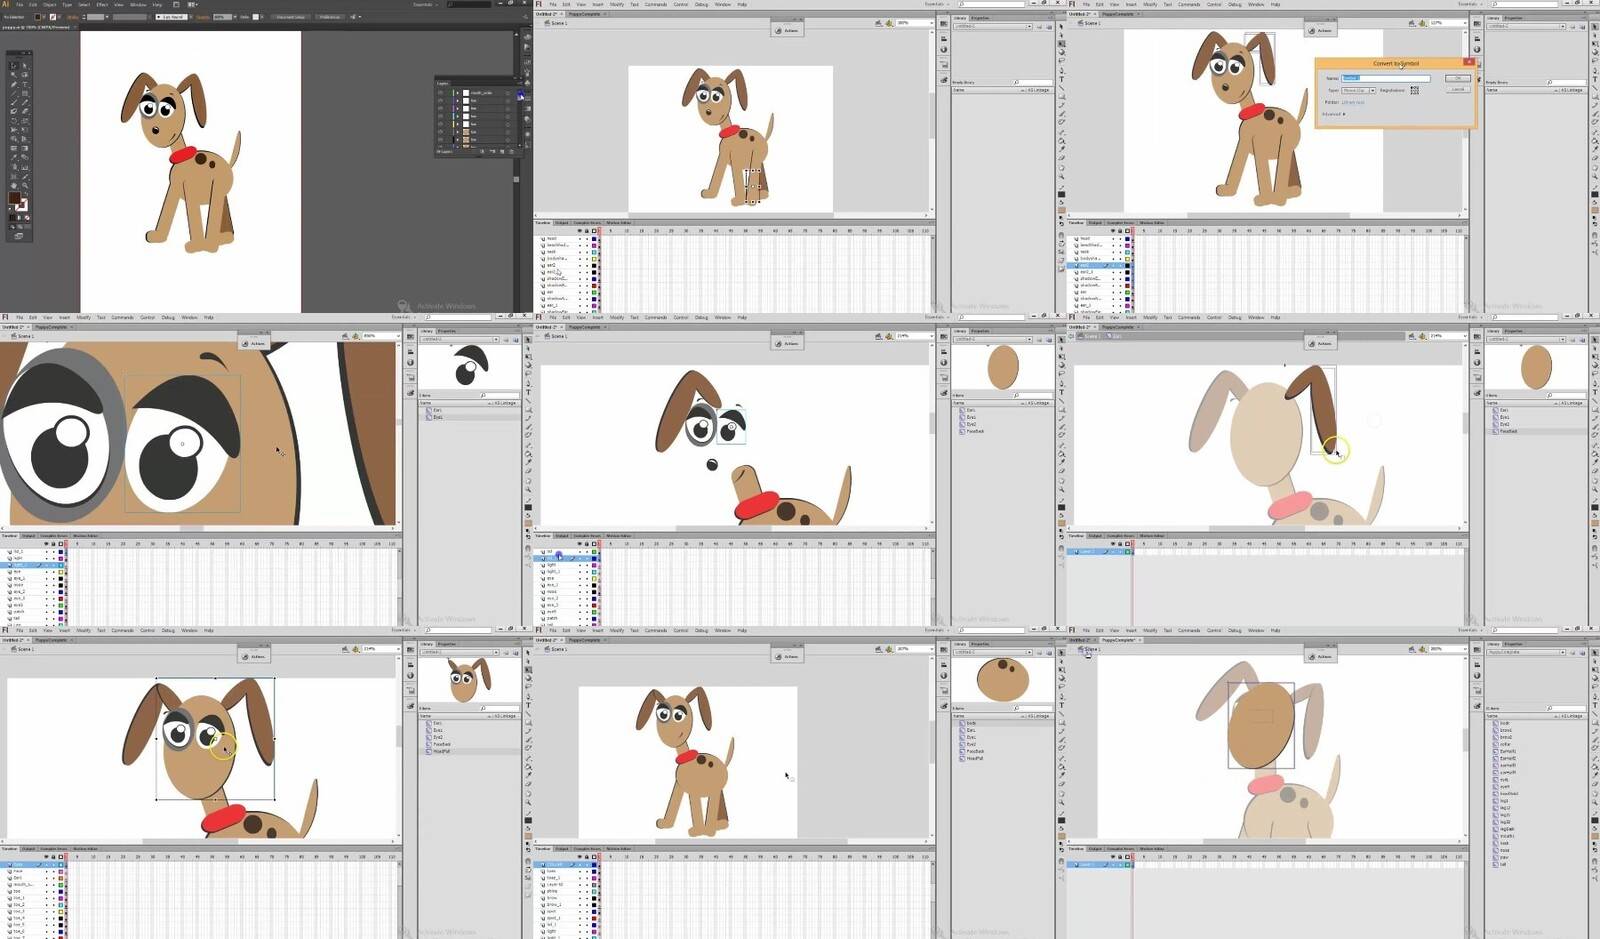Expand Advanced section in Convert to Symbol dialog

1334,114
